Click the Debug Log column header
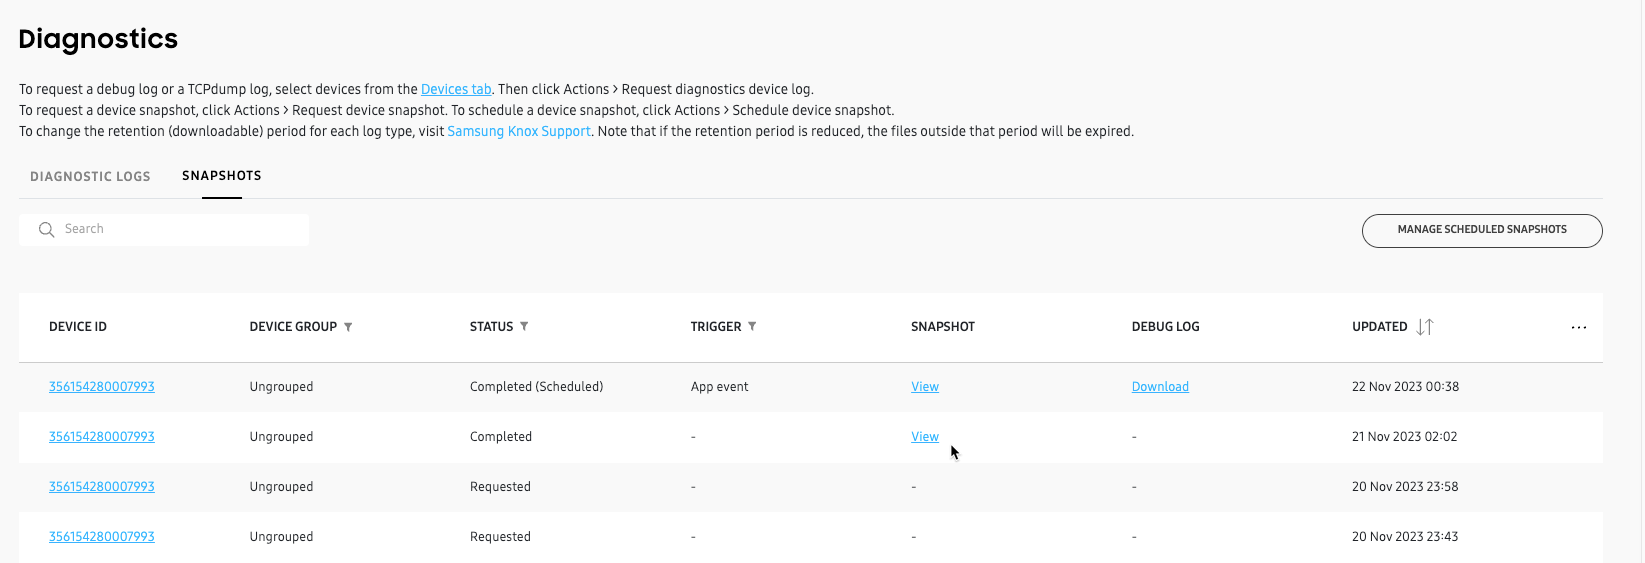Screen dimensions: 1645x563 [x=1166, y=327]
